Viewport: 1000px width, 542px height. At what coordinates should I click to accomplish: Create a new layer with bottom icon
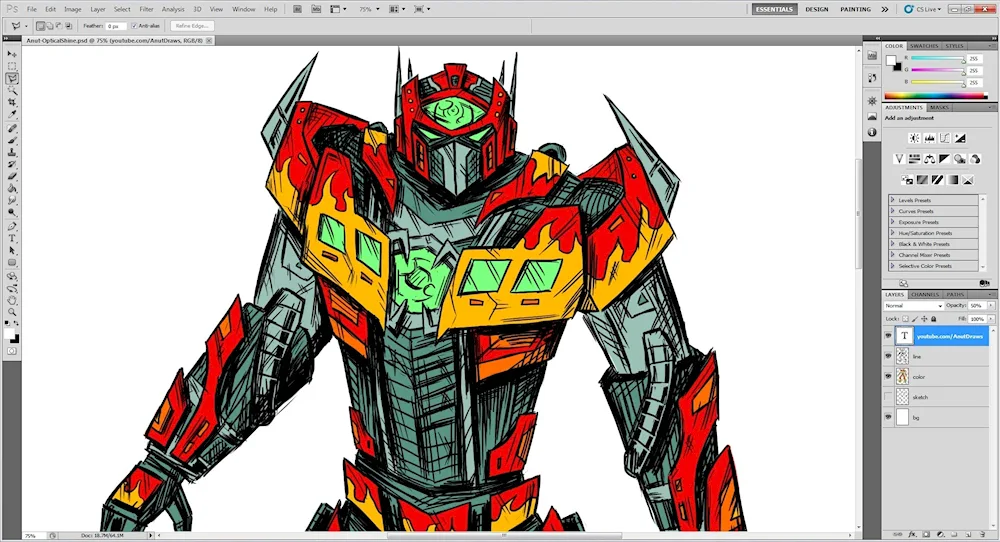pyautogui.click(x=968, y=534)
